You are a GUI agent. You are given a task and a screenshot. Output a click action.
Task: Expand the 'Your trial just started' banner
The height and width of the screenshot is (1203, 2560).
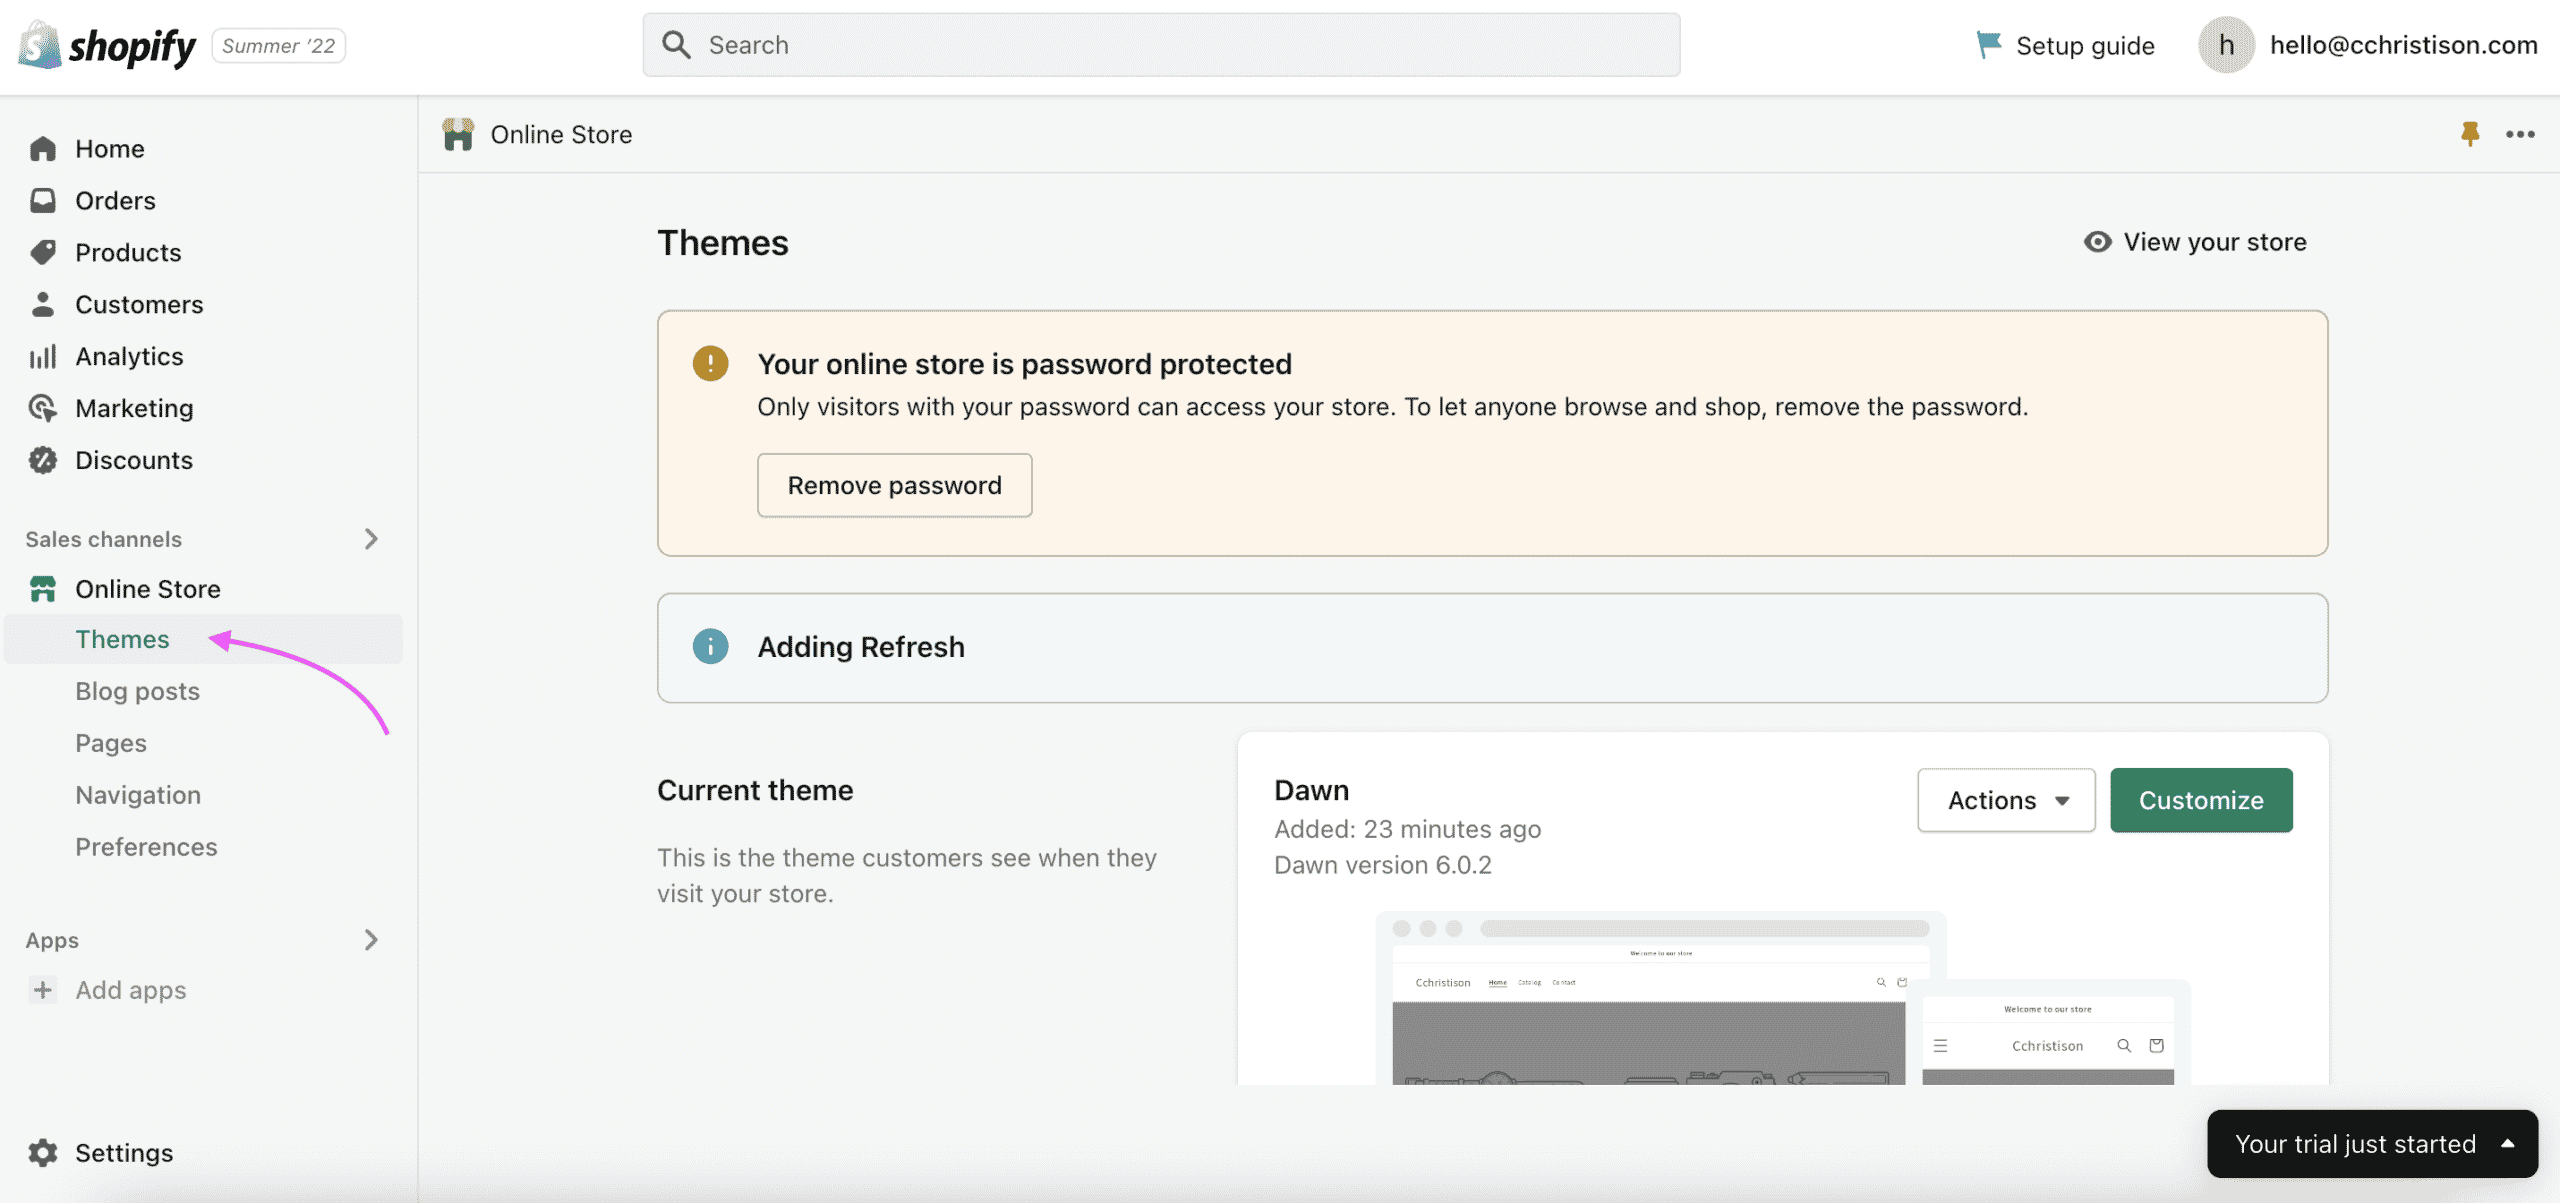(2371, 1144)
